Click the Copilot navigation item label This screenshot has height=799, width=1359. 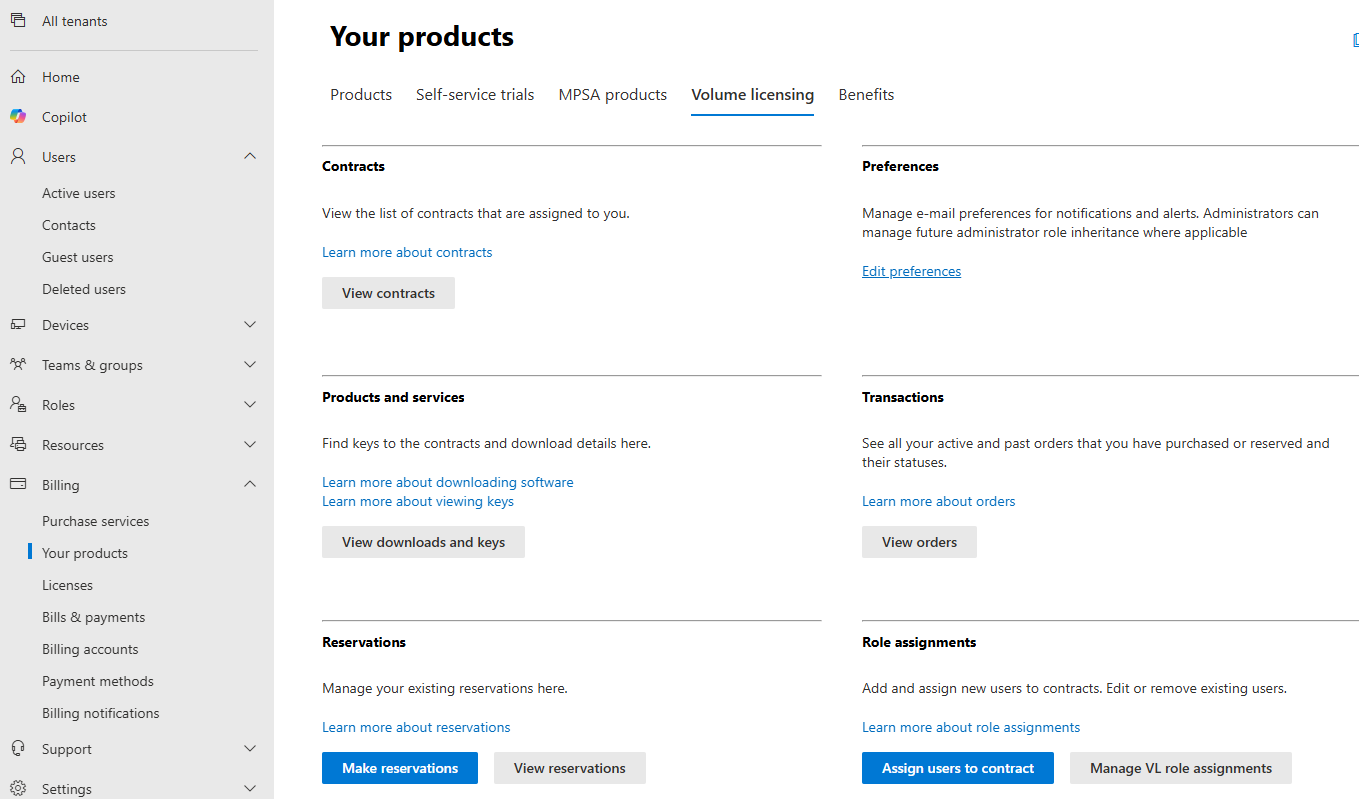click(64, 117)
